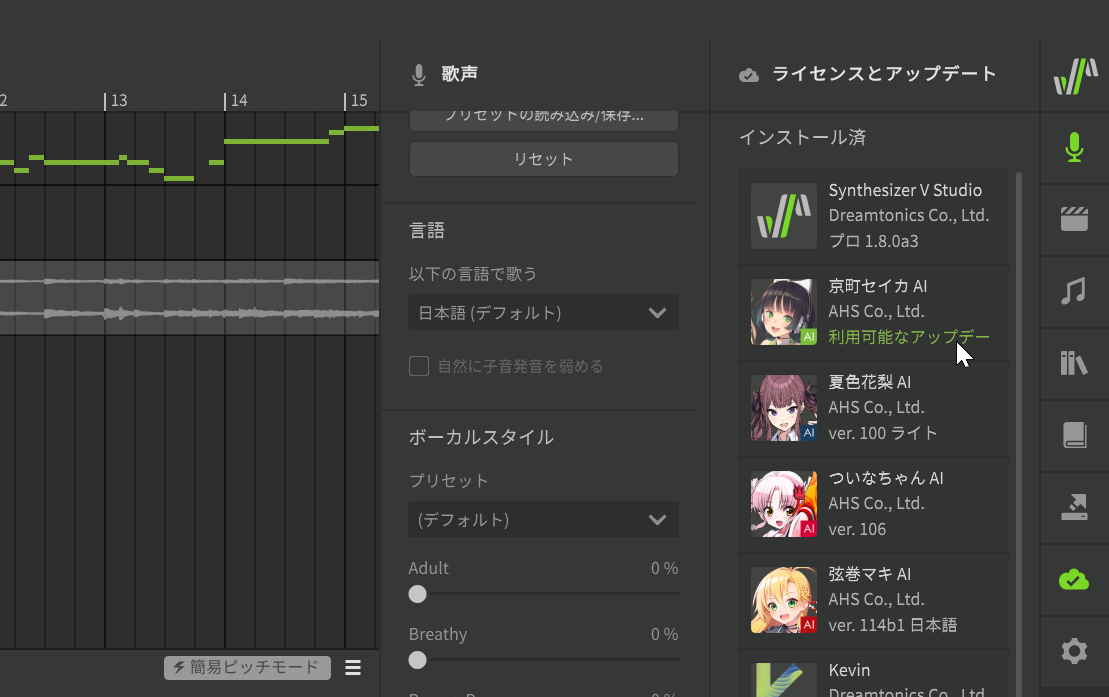Click the 以下の言語で歌う label
This screenshot has width=1109, height=697.
tap(472, 274)
